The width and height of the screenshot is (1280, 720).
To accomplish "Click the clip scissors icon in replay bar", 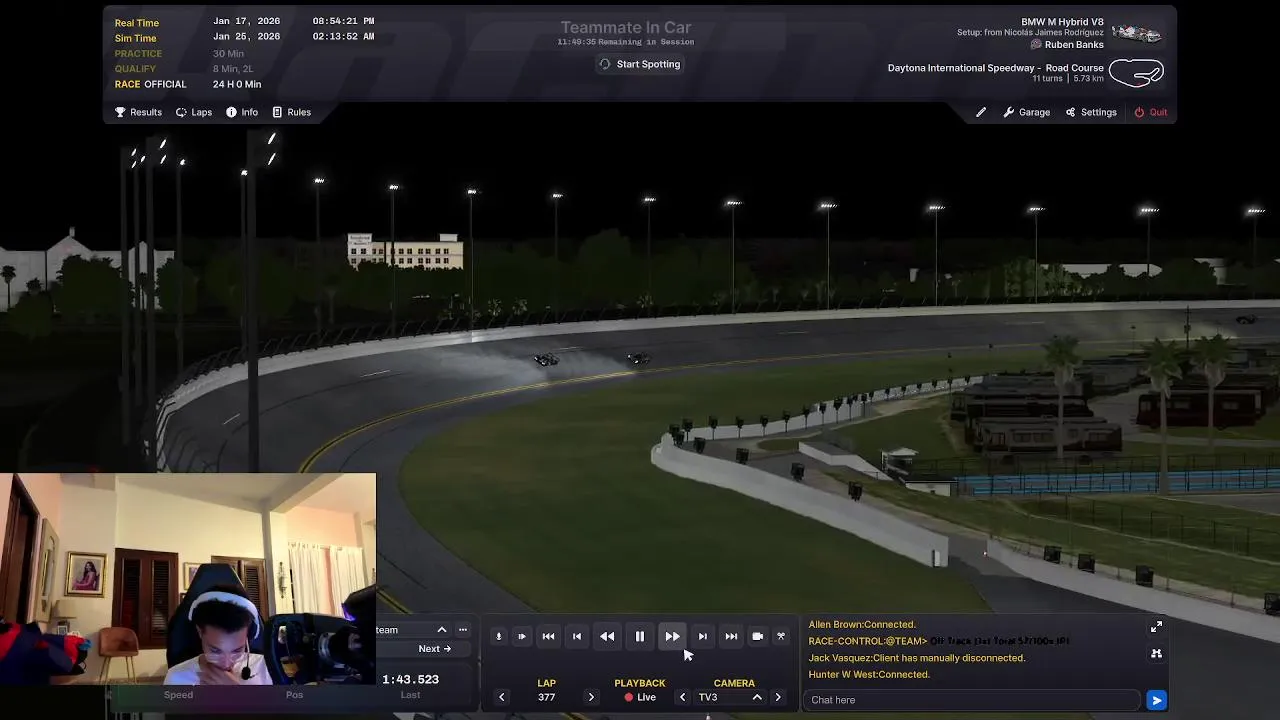I will (x=781, y=636).
